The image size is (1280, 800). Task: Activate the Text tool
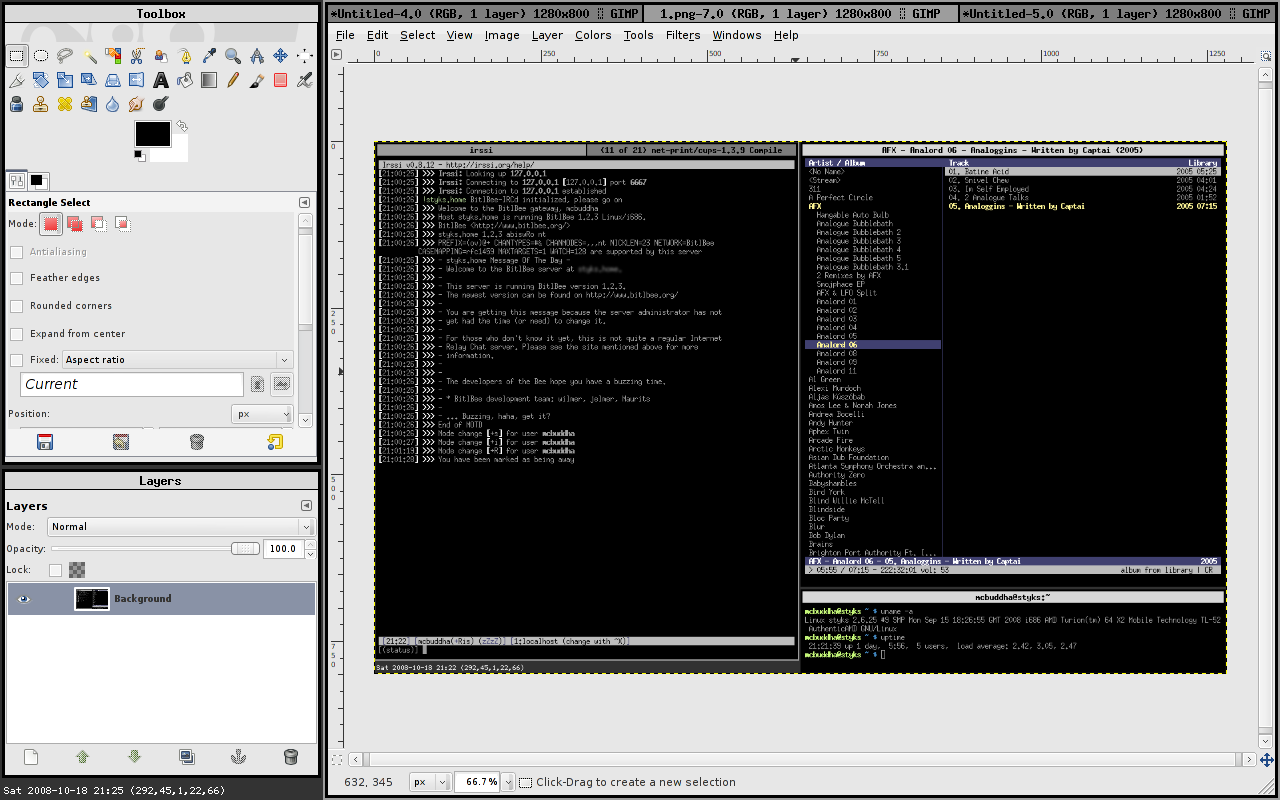tap(161, 80)
